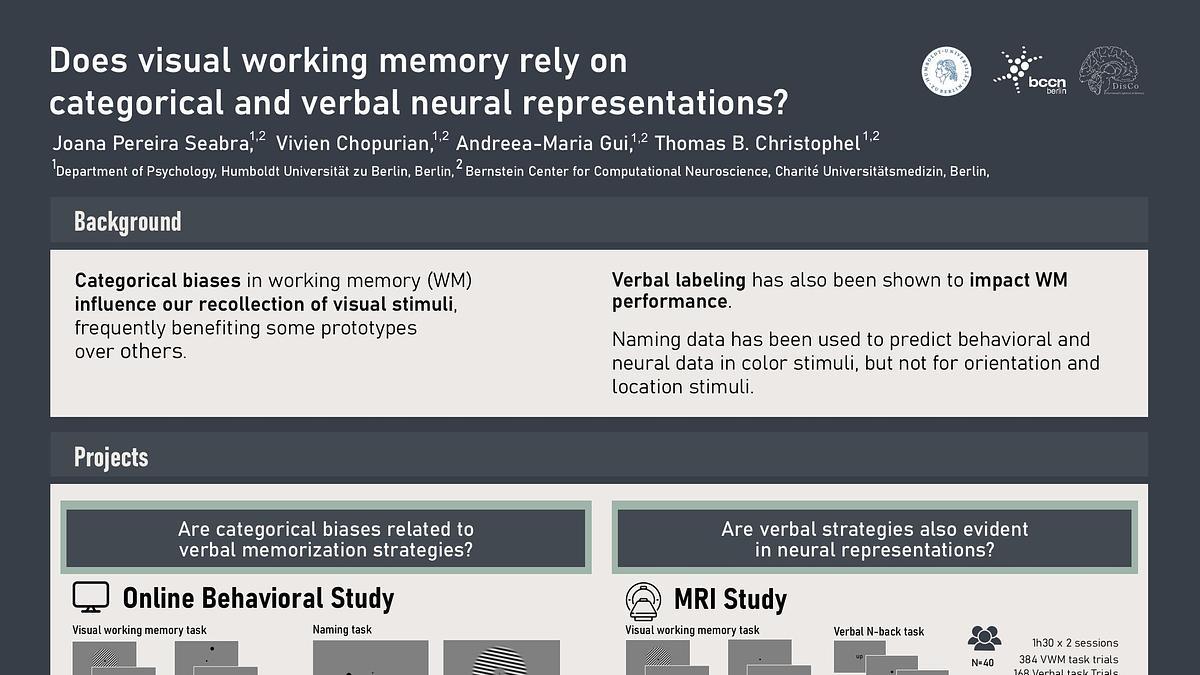Click the Verbal N-back task label
The image size is (1200, 675).
click(879, 631)
